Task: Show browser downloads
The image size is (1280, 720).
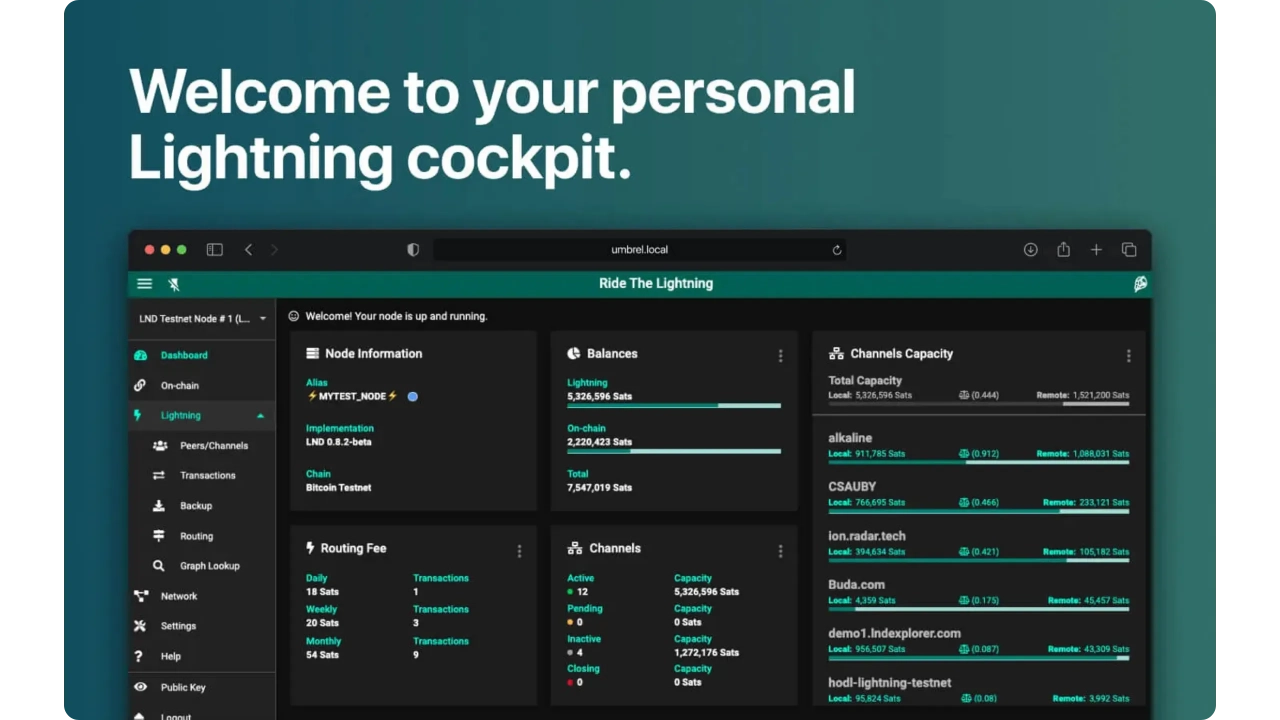Action: 1030,250
